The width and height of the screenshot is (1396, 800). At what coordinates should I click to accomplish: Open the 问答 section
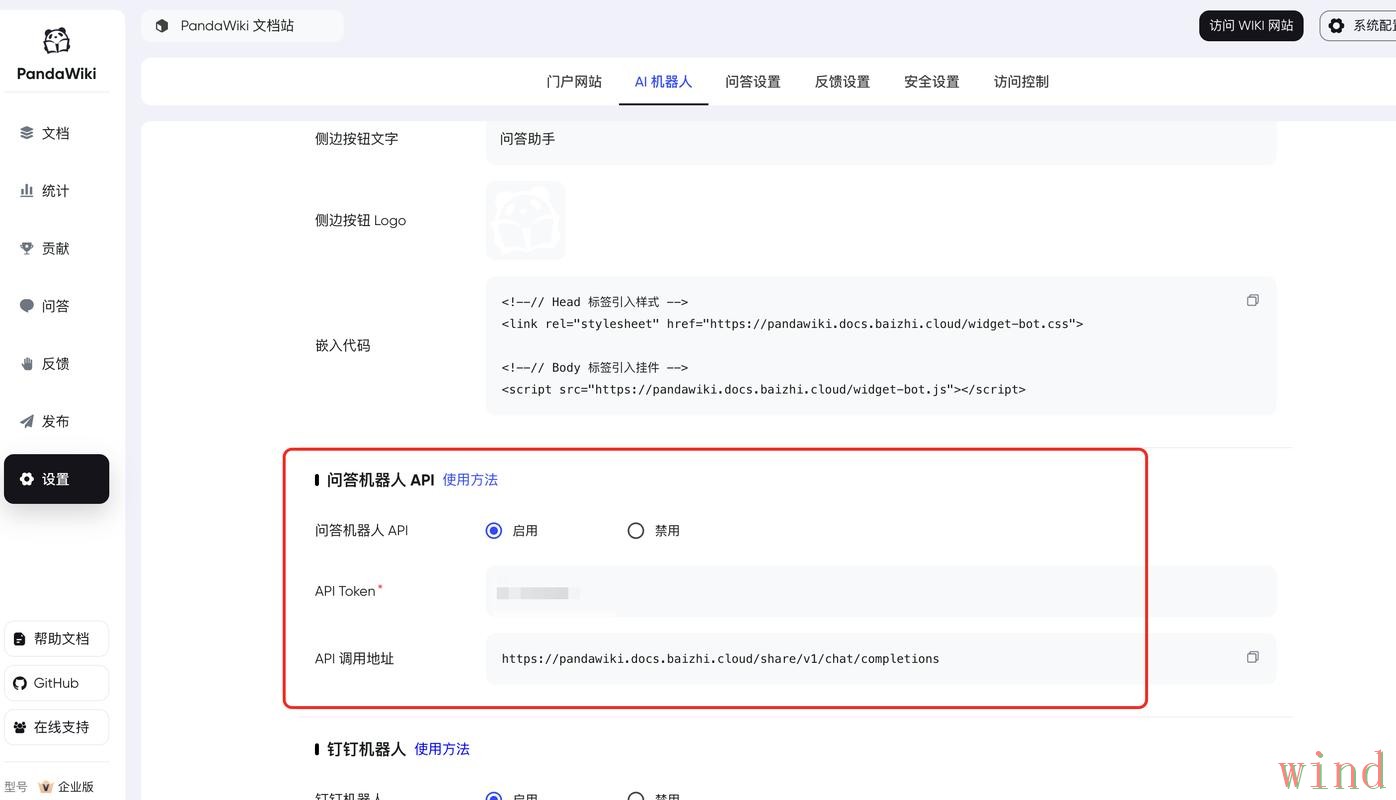tap(55, 304)
